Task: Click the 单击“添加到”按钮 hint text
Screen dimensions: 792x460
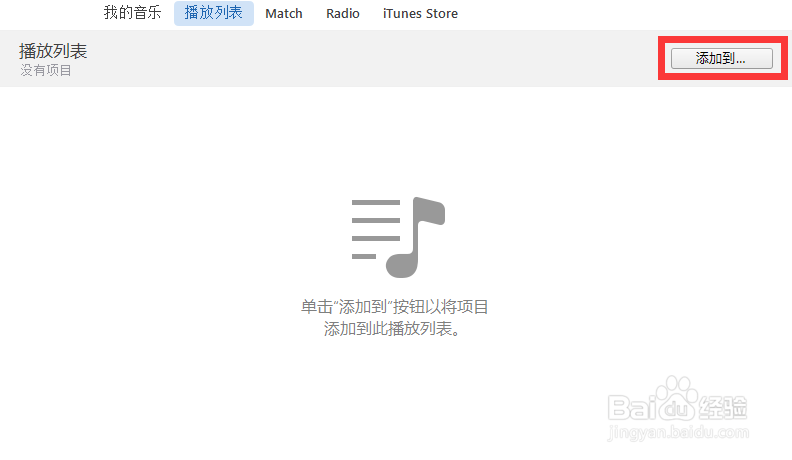Action: coord(394,318)
